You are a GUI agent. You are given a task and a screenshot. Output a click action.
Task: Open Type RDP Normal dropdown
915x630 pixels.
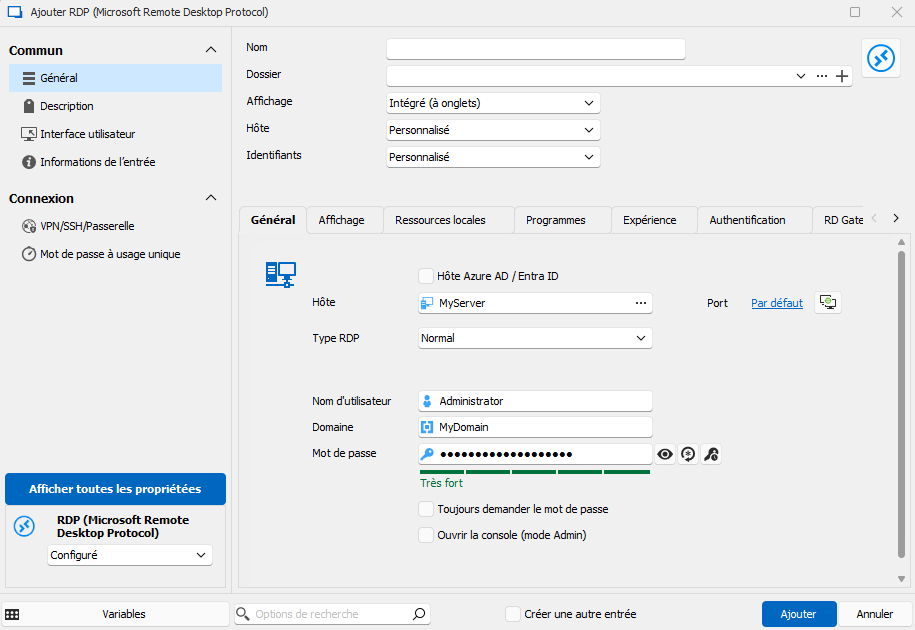click(535, 338)
